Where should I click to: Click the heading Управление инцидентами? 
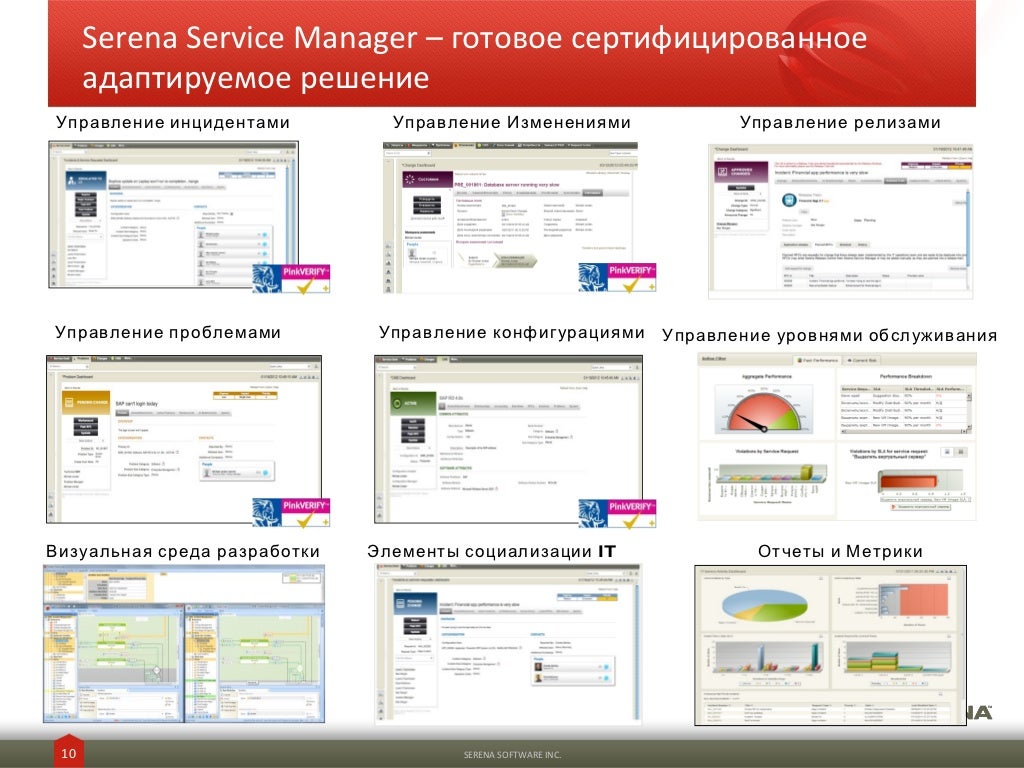(x=172, y=122)
